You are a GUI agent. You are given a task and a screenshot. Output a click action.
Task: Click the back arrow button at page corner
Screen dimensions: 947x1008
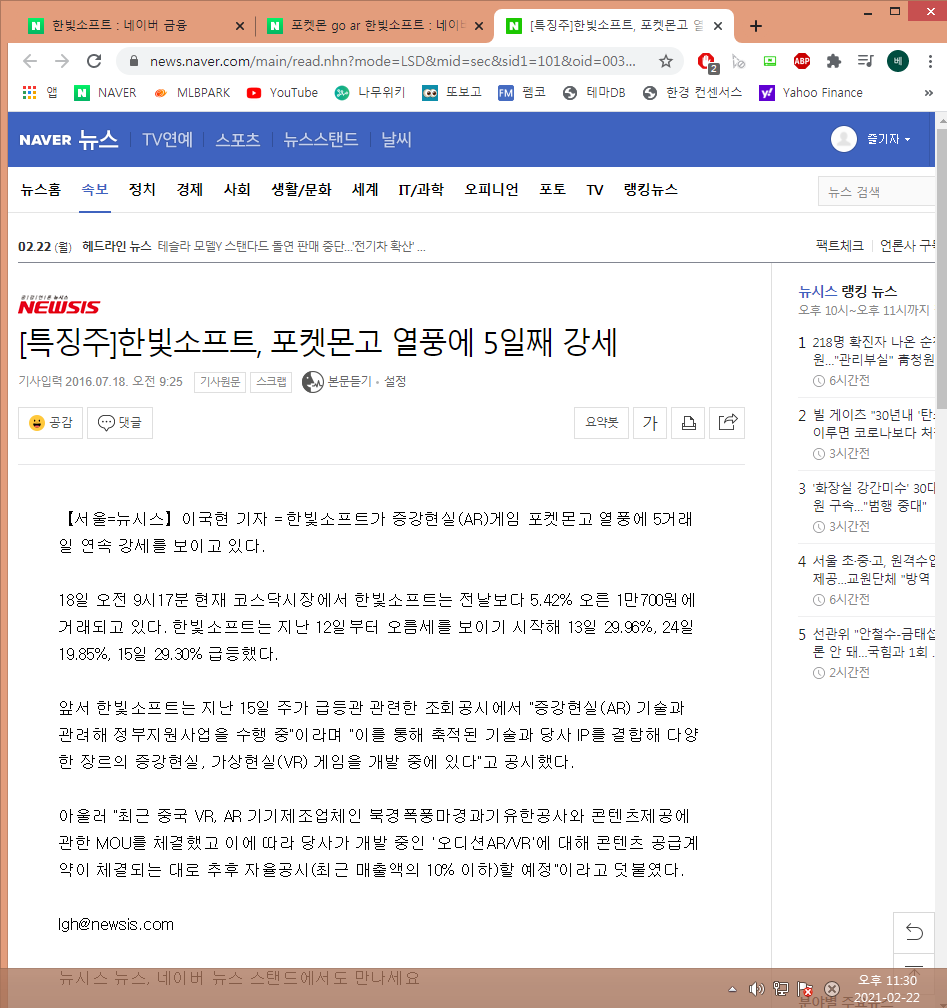[914, 932]
